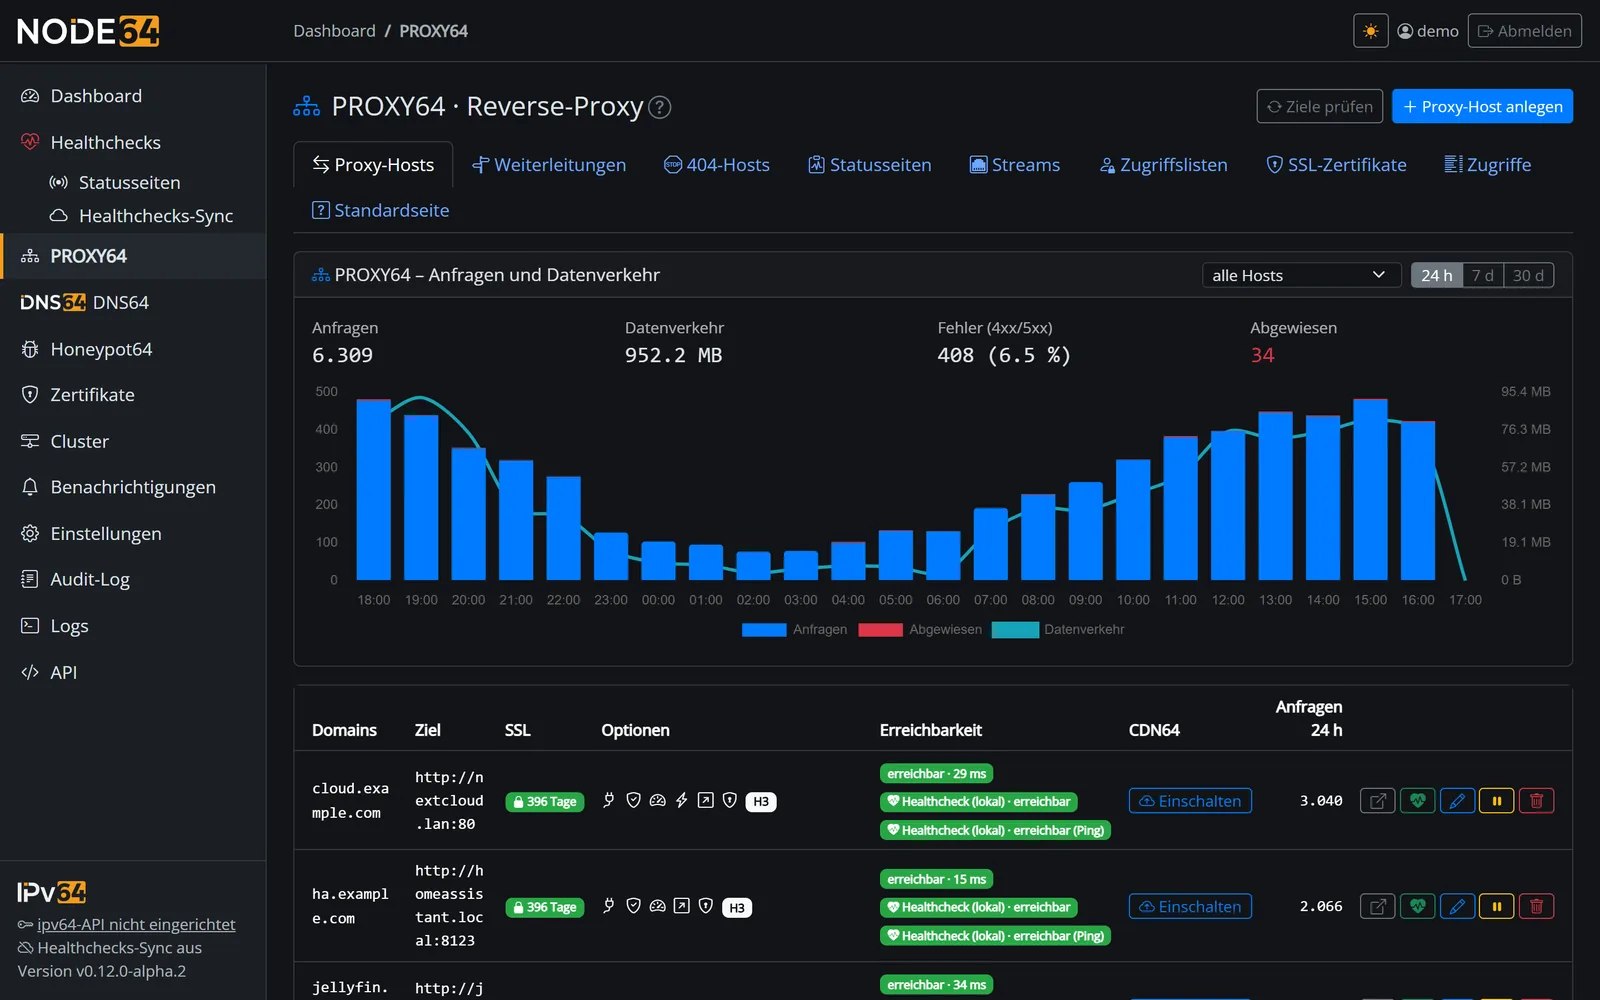Open the Zugriffslisten tab
1600x1000 pixels.
click(x=1163, y=165)
